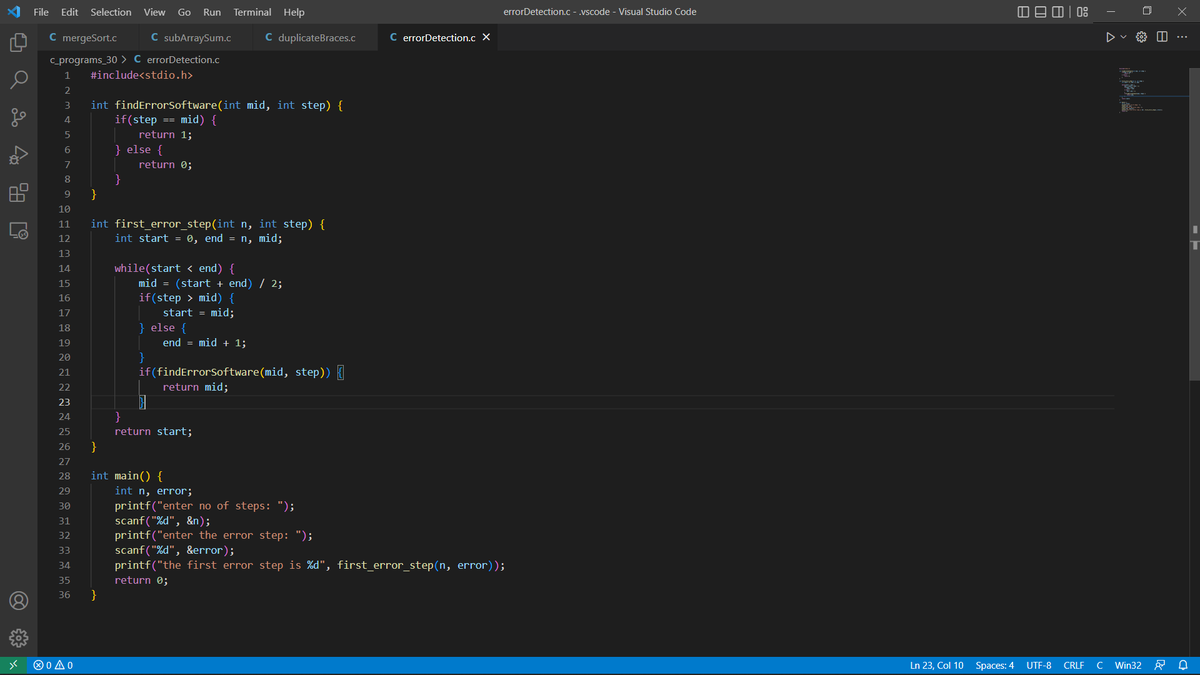Open the Customize Layout control

(1081, 11)
